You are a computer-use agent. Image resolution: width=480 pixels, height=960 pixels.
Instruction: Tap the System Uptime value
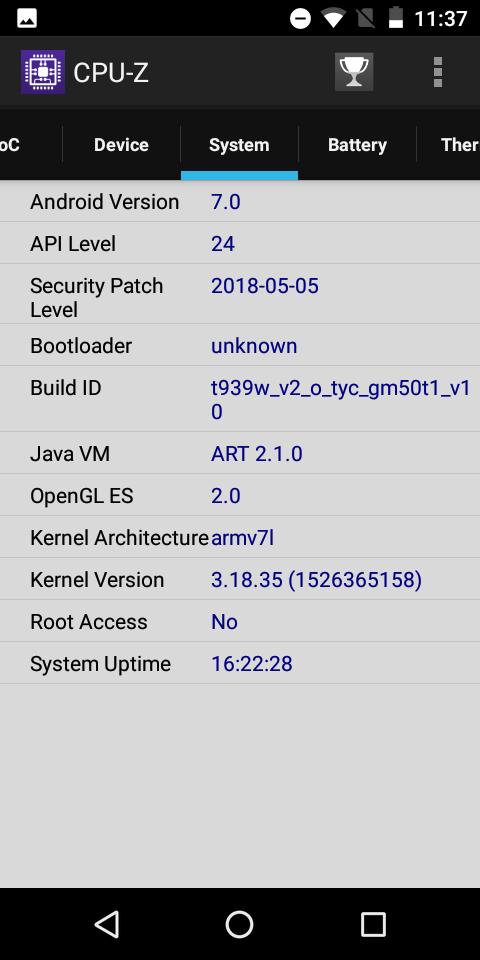point(252,664)
